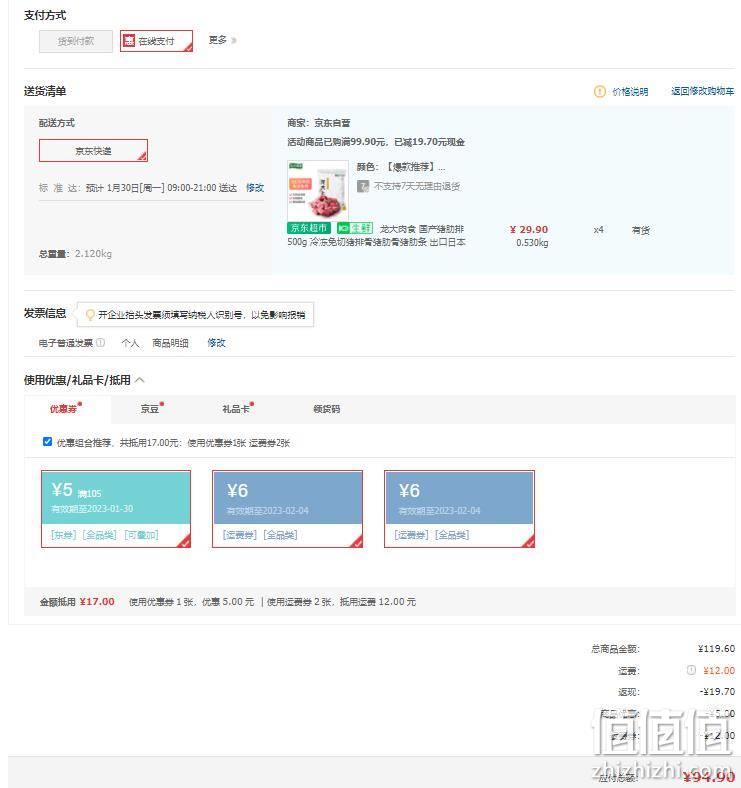
Task: Toggle the last ¥6 运费券 coupon
Action: pos(459,509)
